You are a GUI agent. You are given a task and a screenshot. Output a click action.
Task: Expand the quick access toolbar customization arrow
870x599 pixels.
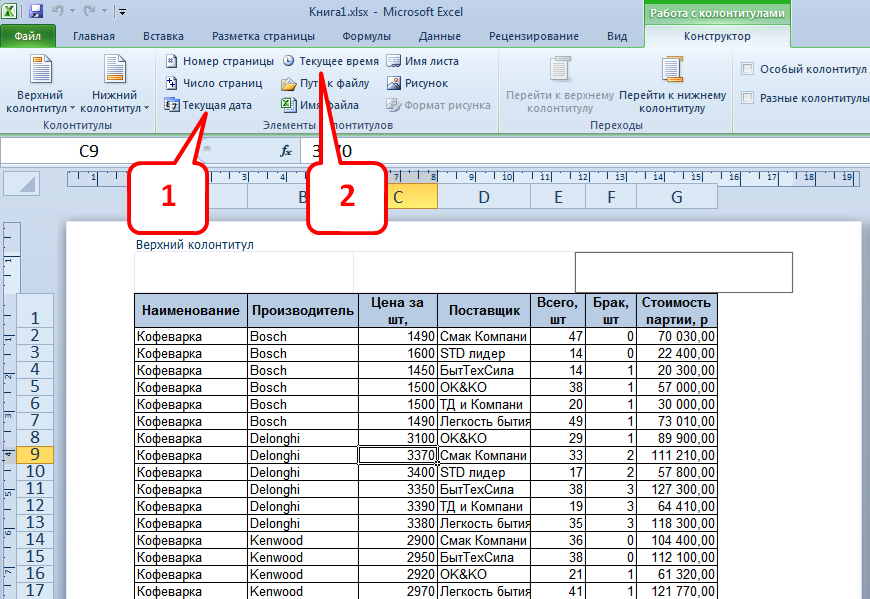(x=122, y=13)
